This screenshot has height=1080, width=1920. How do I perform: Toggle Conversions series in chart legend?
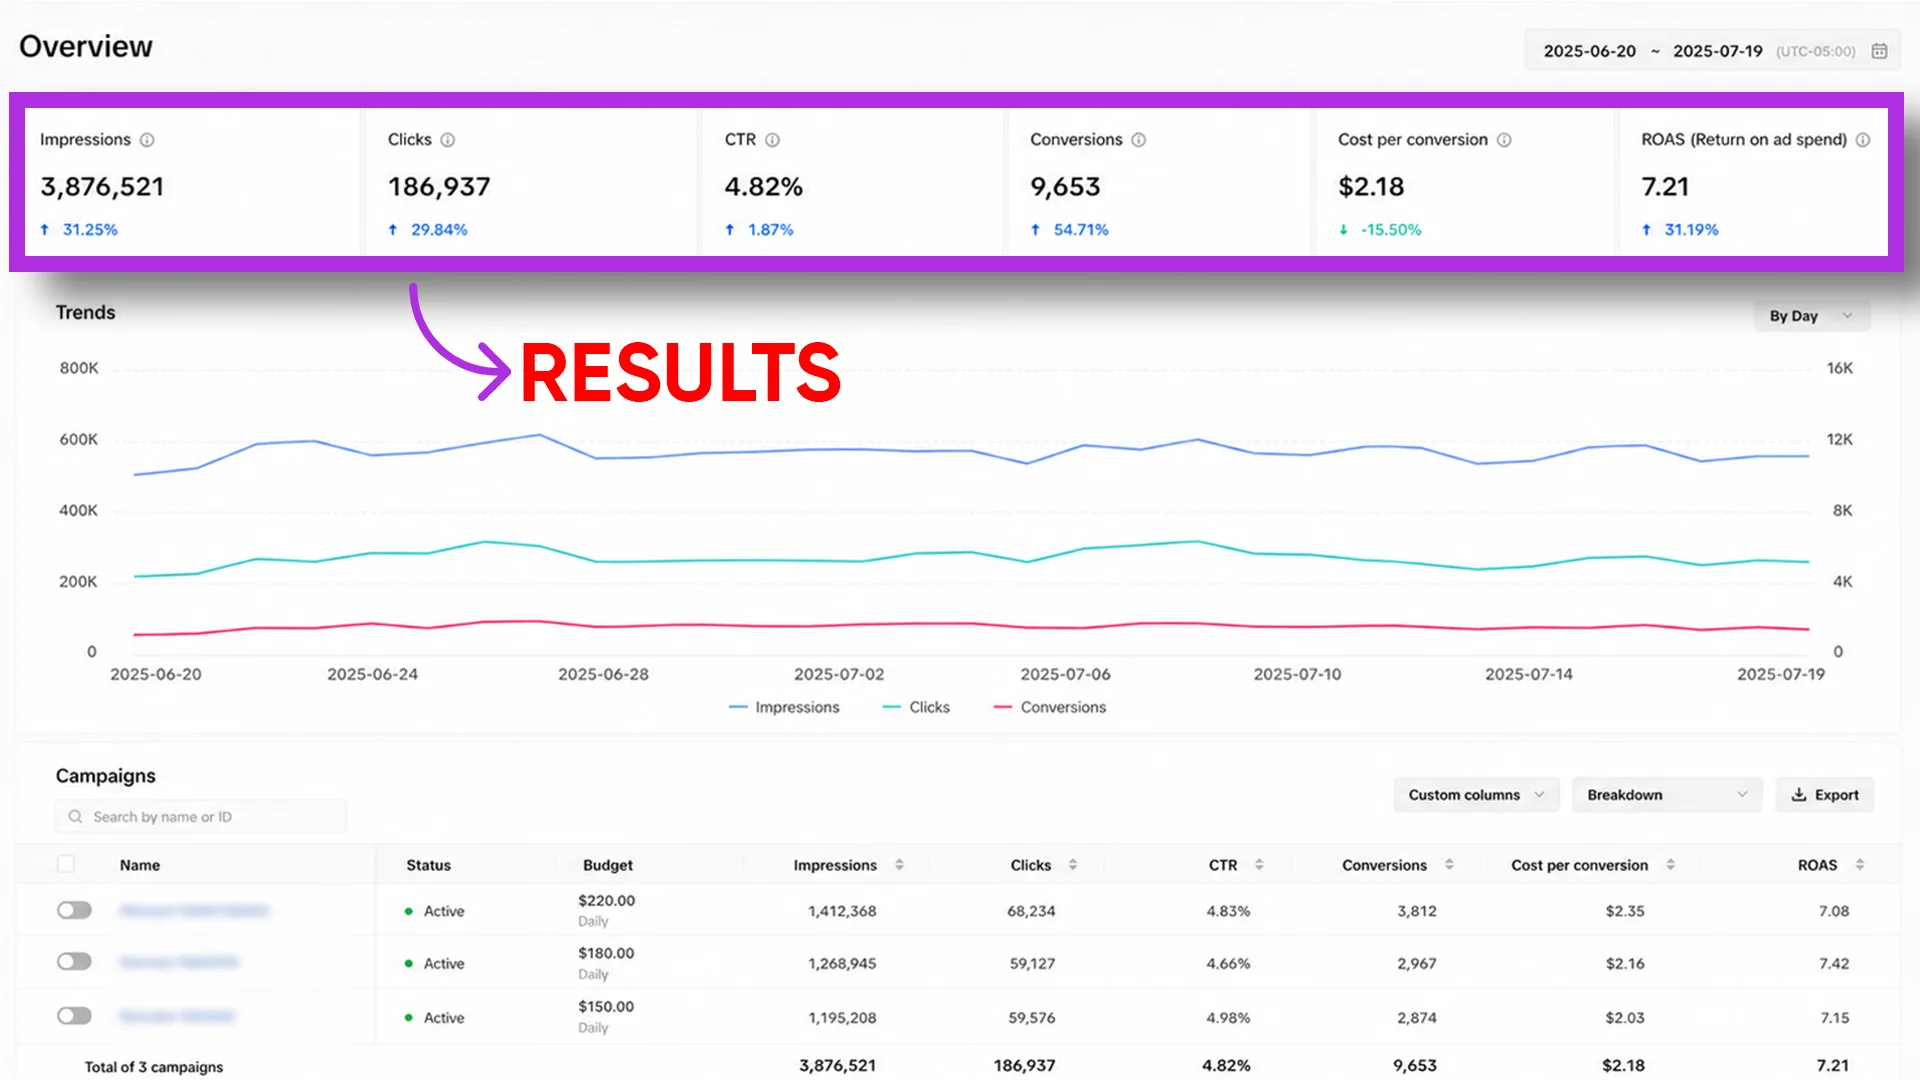click(x=1050, y=707)
